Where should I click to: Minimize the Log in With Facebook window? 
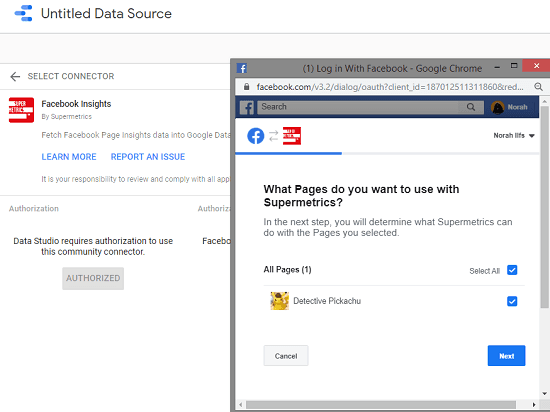497,67
